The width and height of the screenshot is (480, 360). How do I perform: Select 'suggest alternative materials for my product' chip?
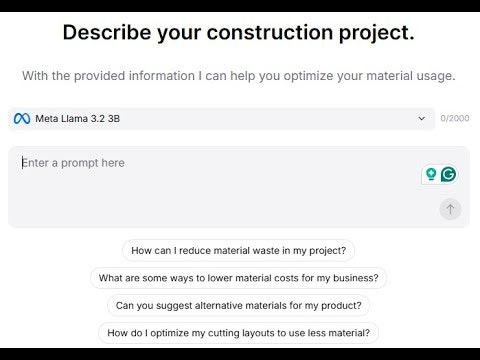(x=239, y=305)
